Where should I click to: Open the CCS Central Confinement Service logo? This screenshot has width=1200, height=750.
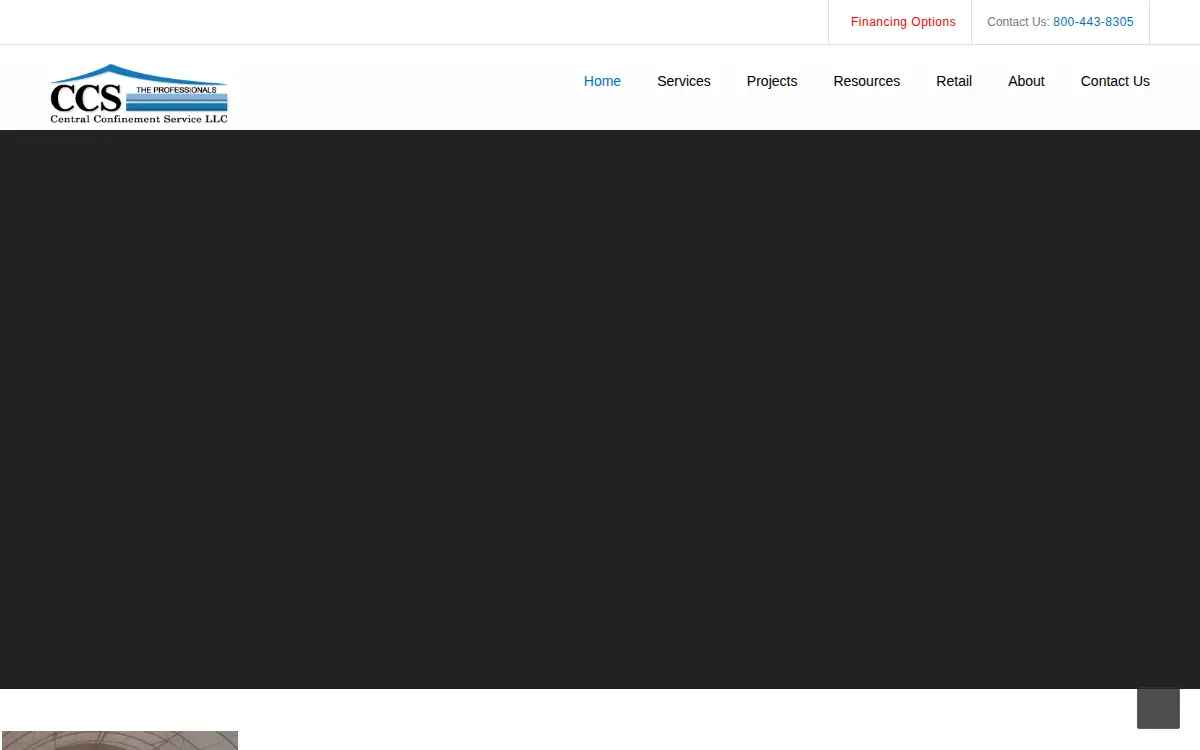(x=139, y=94)
